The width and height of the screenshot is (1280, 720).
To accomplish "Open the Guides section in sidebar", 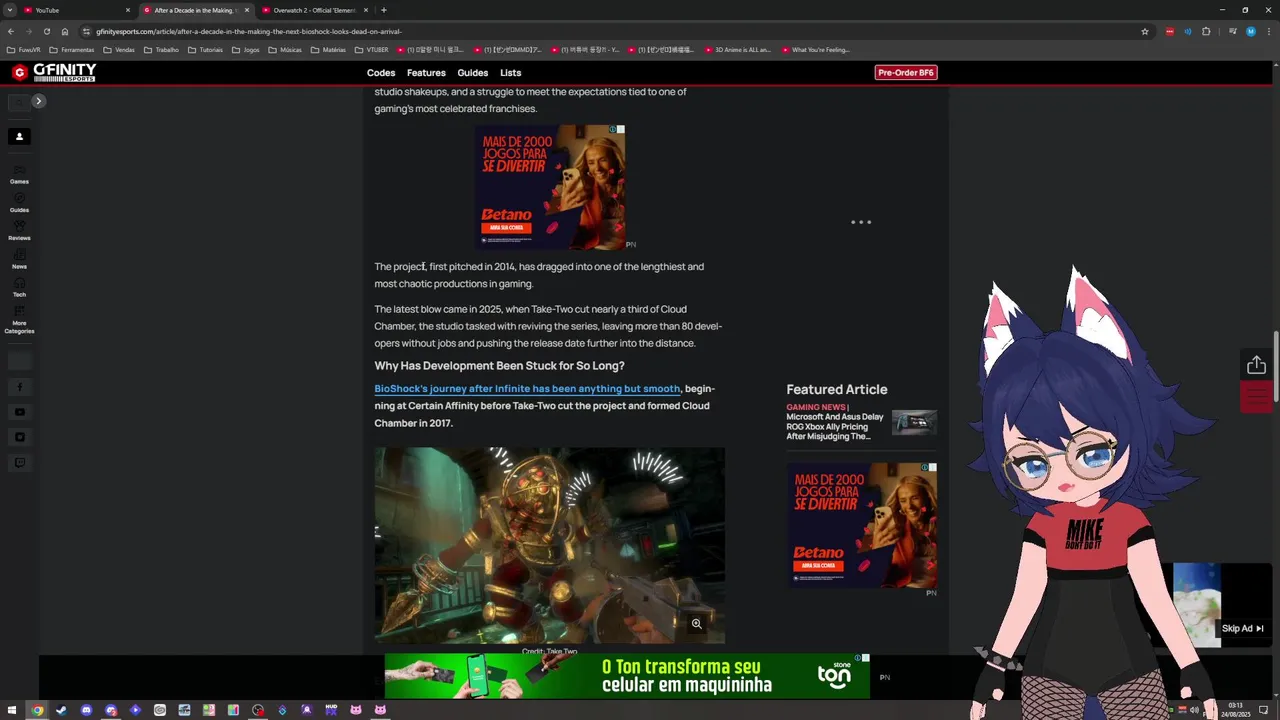I will [x=19, y=204].
